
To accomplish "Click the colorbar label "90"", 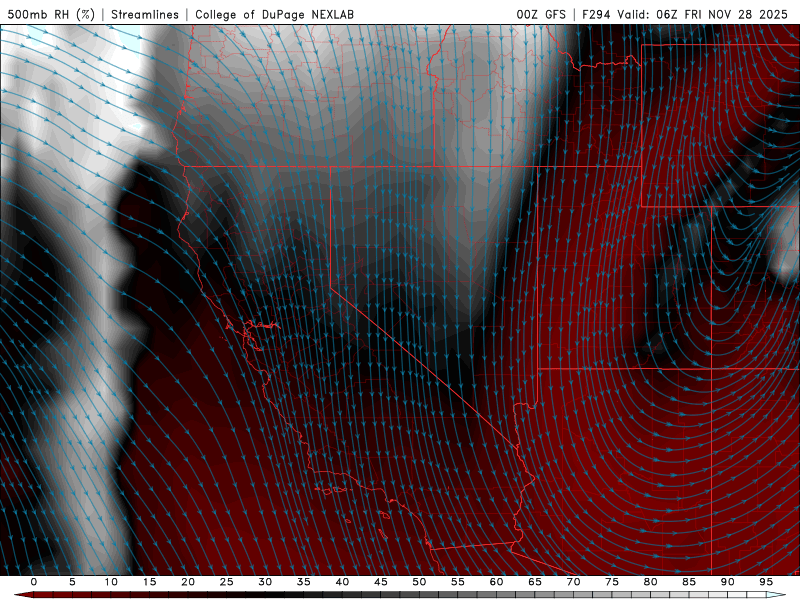I will [x=727, y=582].
